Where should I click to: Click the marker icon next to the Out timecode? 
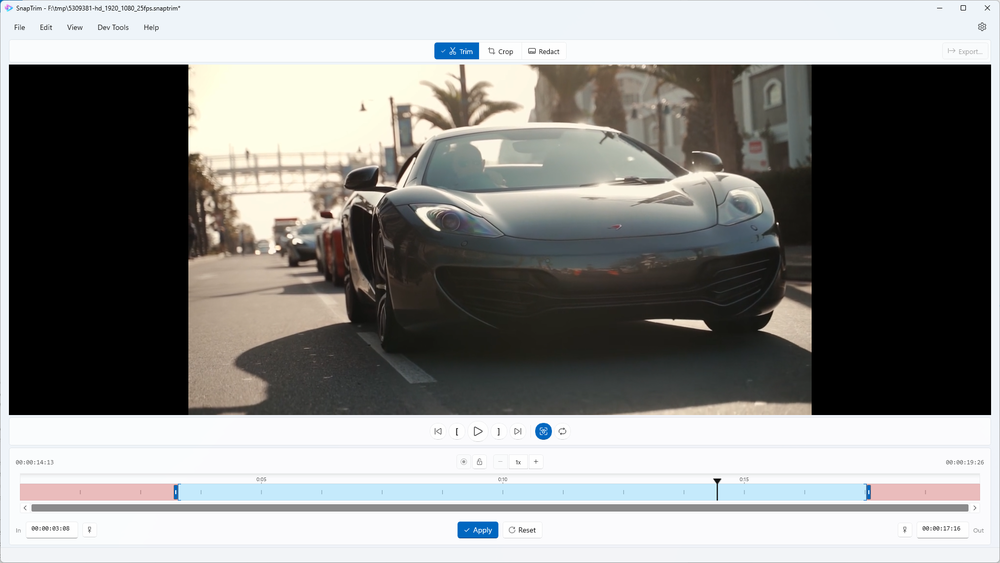905,529
